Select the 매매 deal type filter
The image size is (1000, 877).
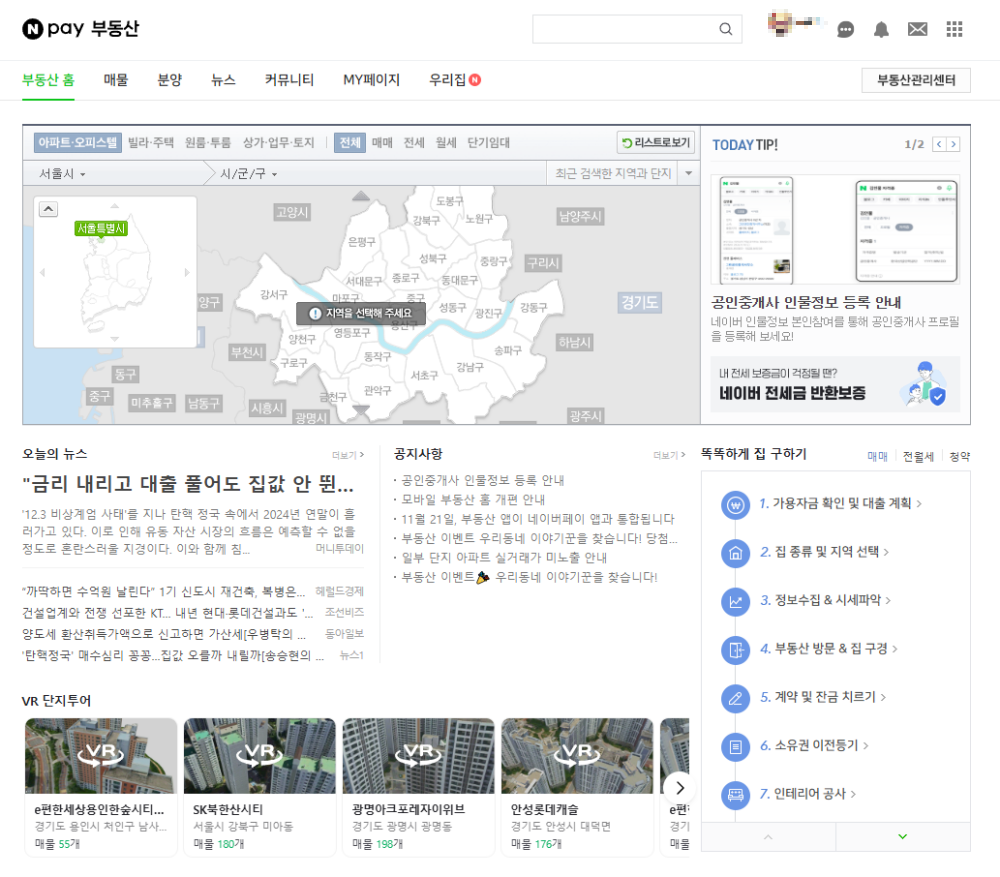pyautogui.click(x=382, y=142)
